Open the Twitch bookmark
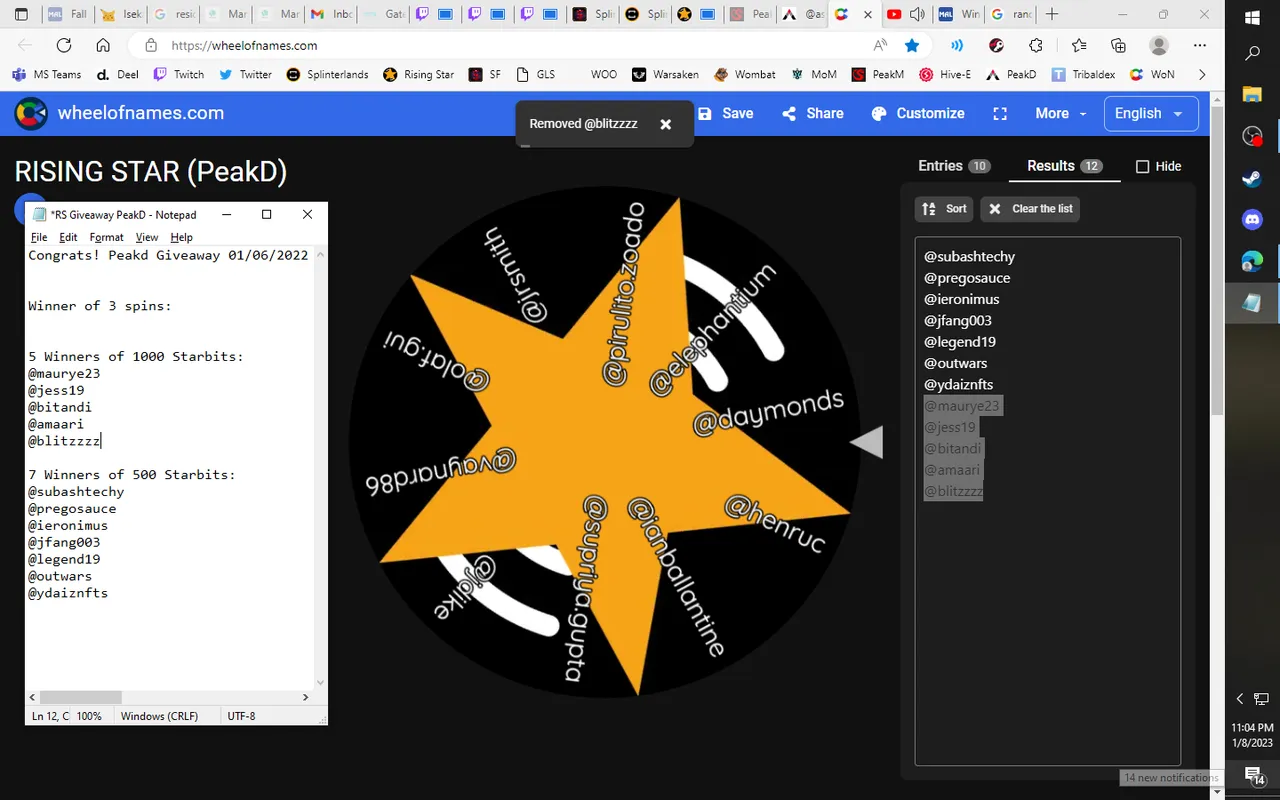Image resolution: width=1280 pixels, height=800 pixels. point(179,74)
